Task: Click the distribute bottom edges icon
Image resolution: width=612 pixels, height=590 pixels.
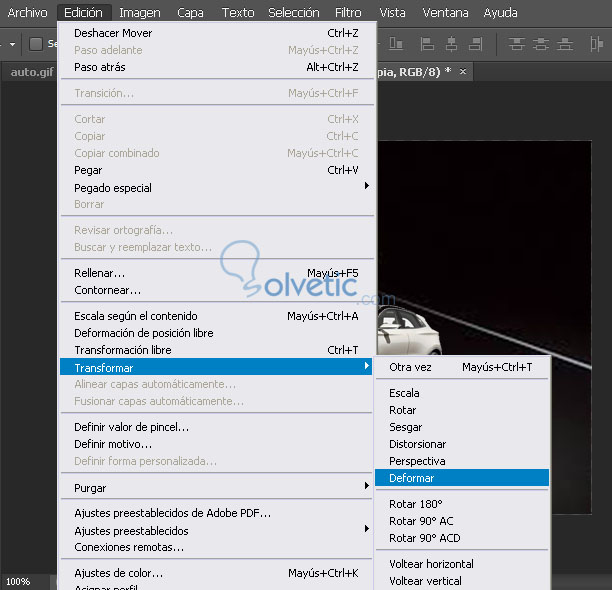Action: pyautogui.click(x=565, y=44)
